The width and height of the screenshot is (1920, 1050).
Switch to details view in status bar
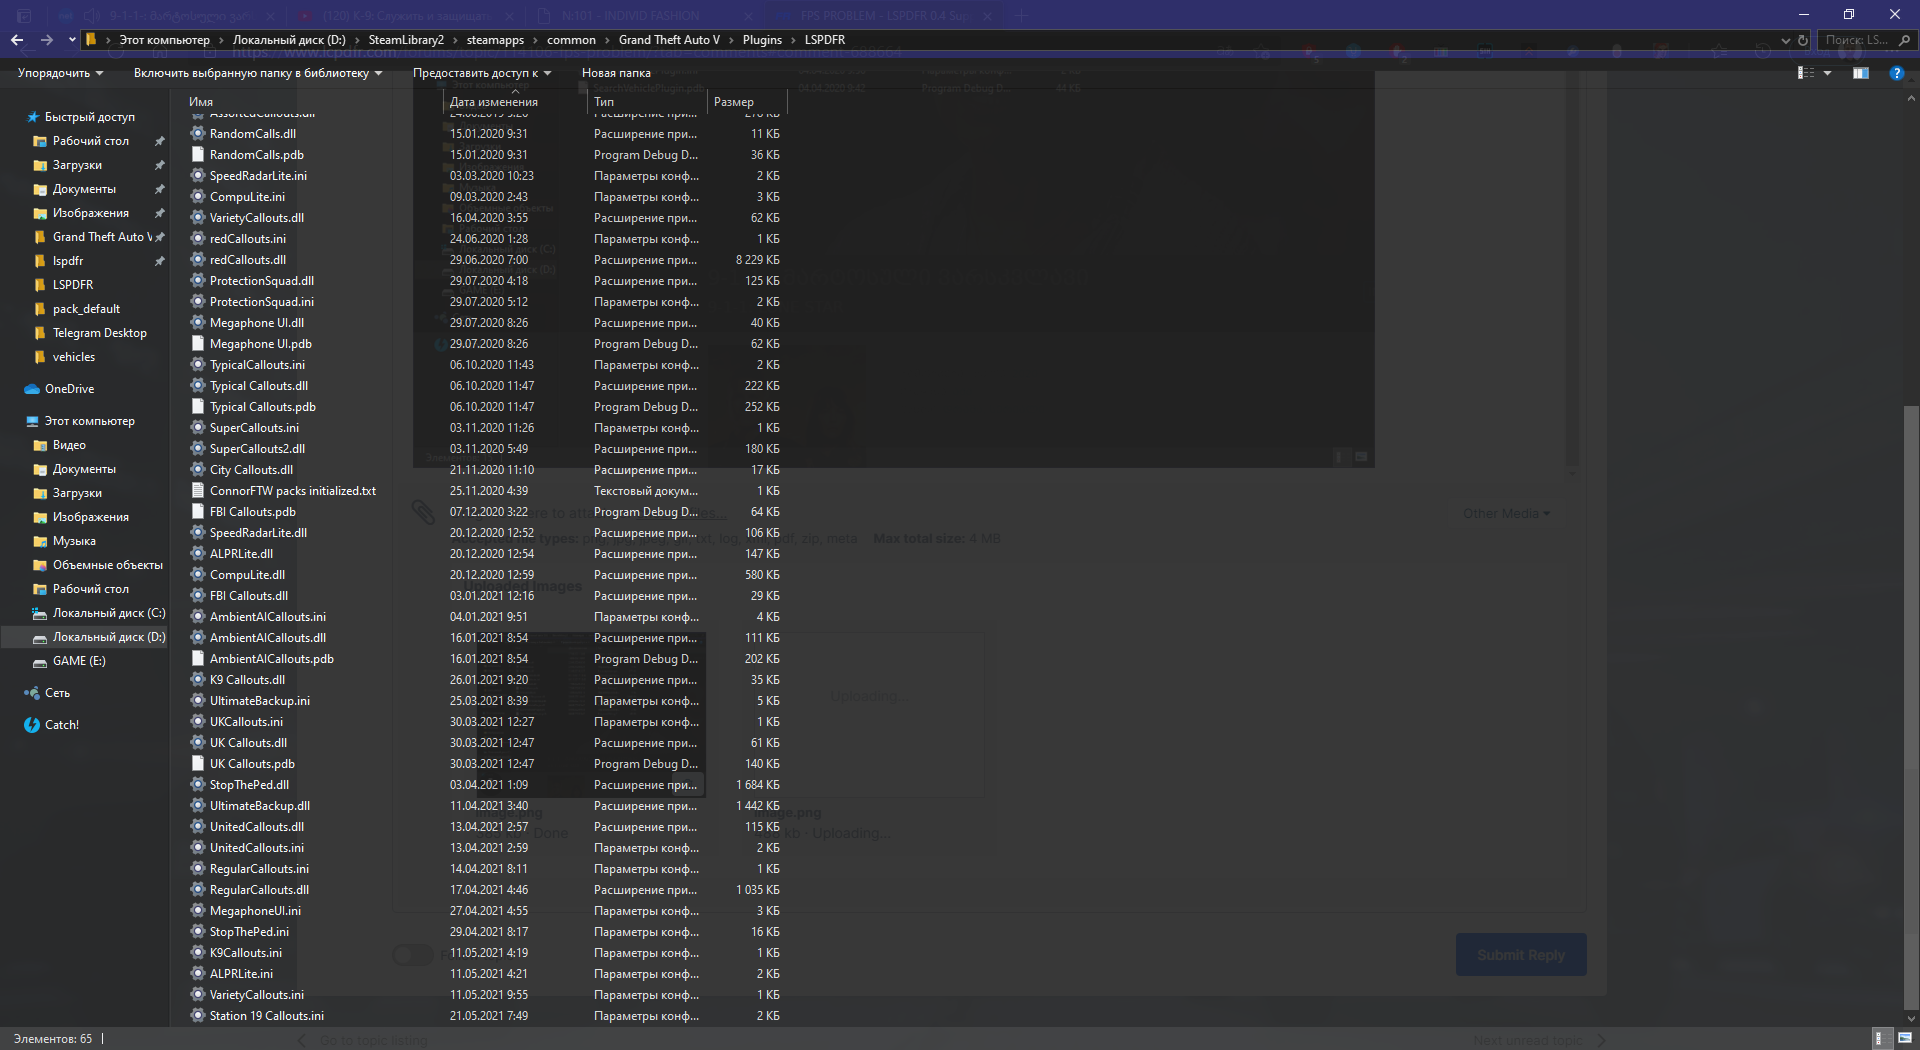[1880, 1038]
